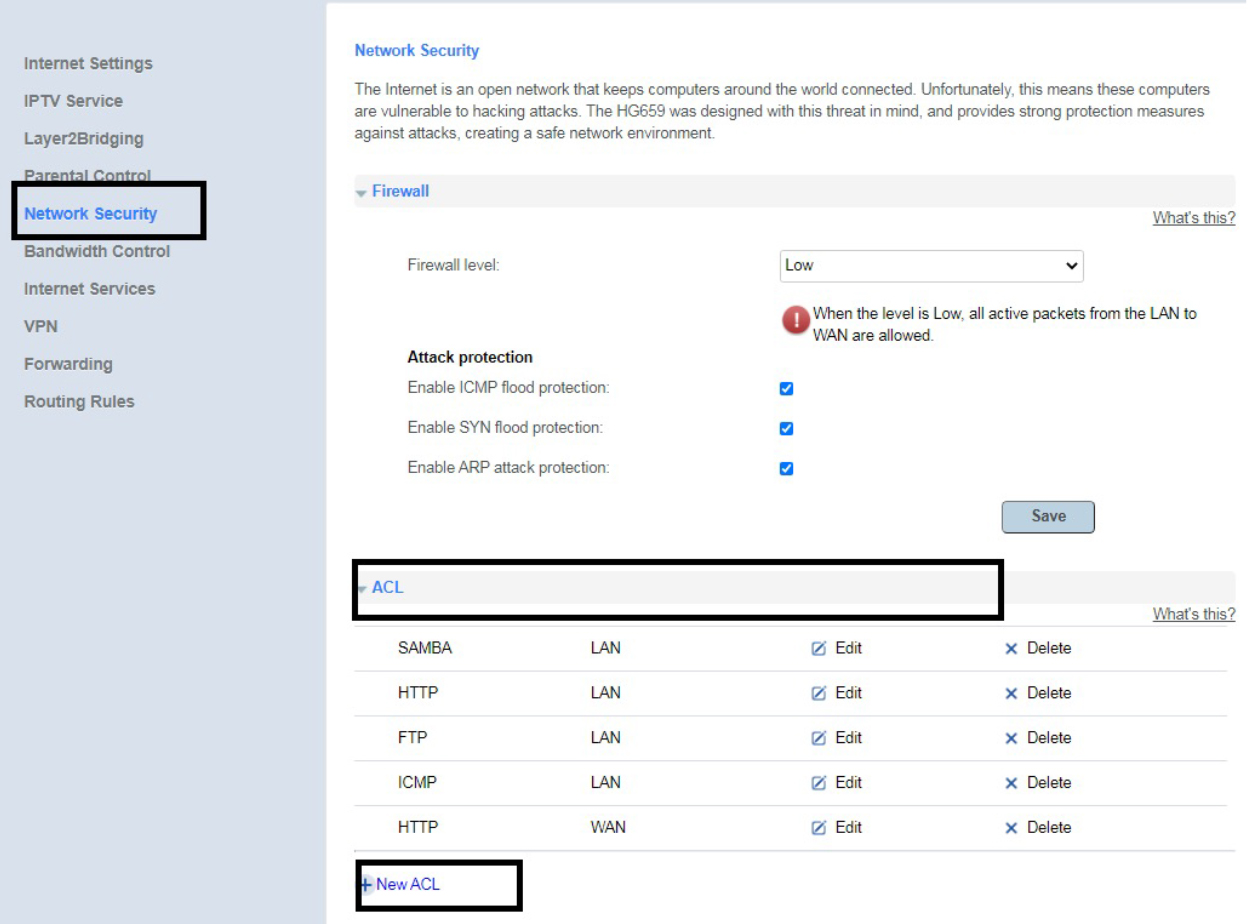The image size is (1248, 924).
Task: Go to VPN settings
Action: pyautogui.click(x=41, y=326)
